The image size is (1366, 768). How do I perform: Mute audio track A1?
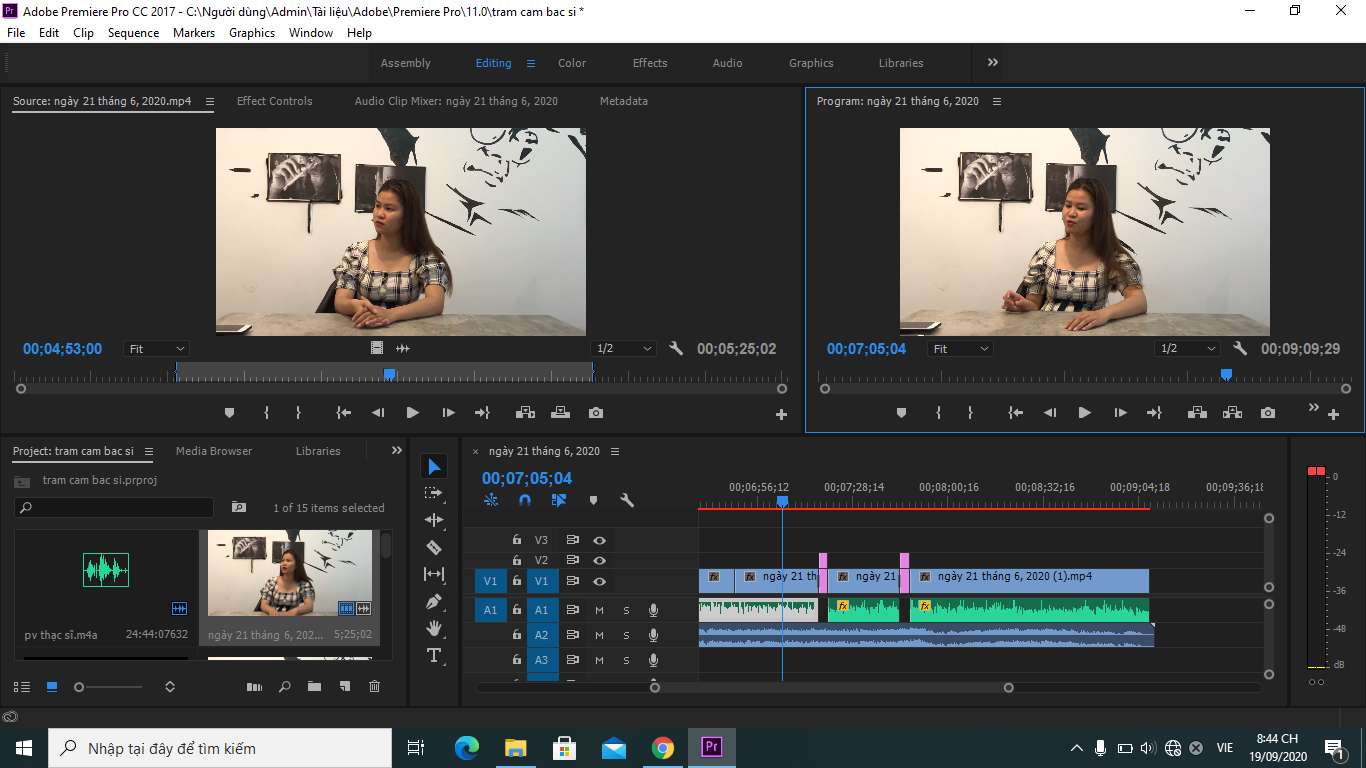click(x=599, y=609)
